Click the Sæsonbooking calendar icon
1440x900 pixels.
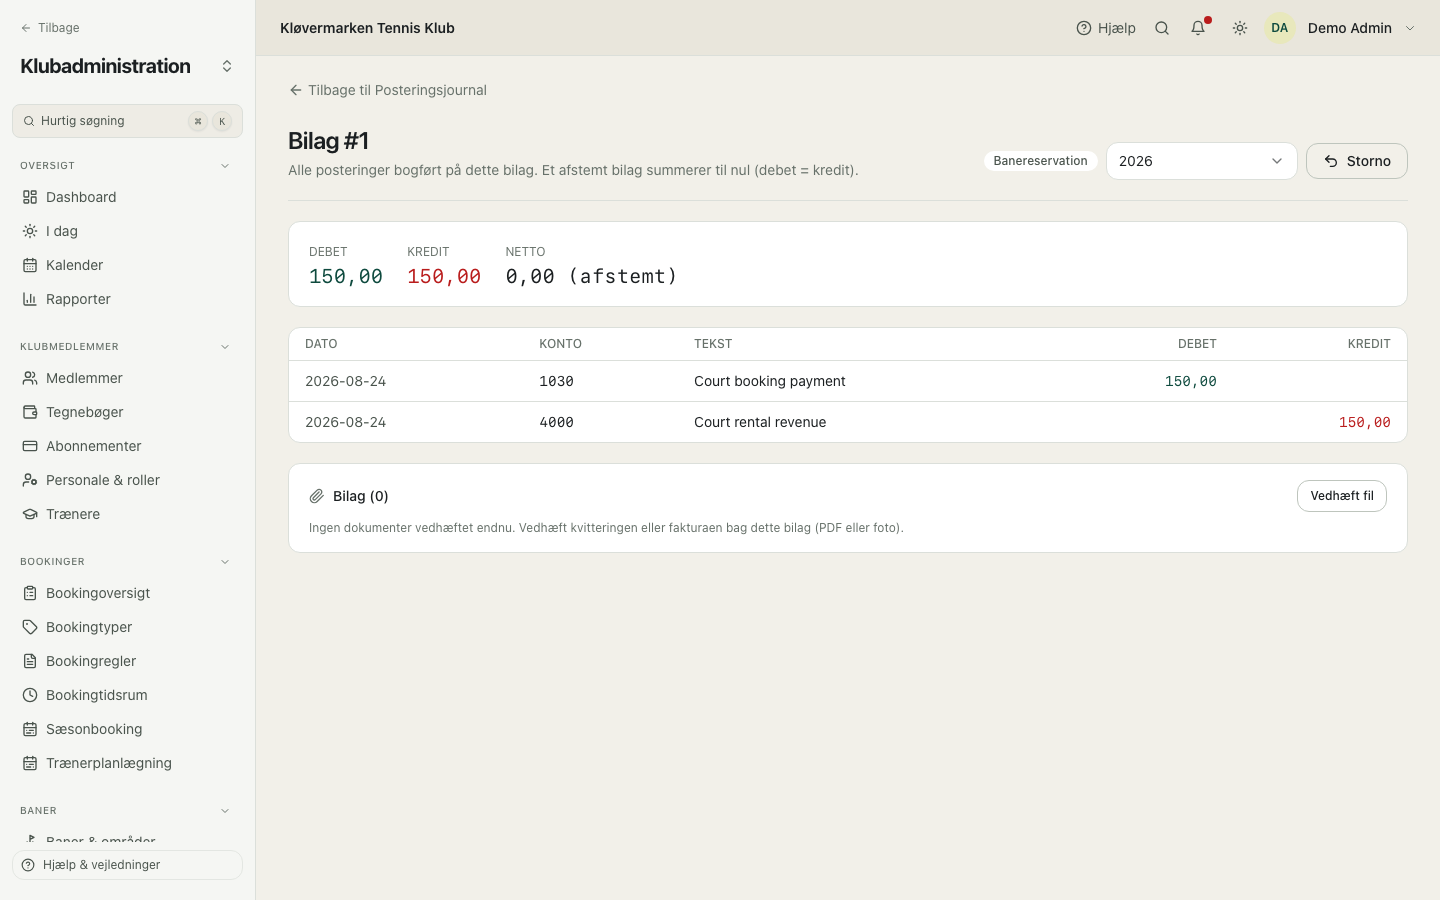(x=30, y=729)
